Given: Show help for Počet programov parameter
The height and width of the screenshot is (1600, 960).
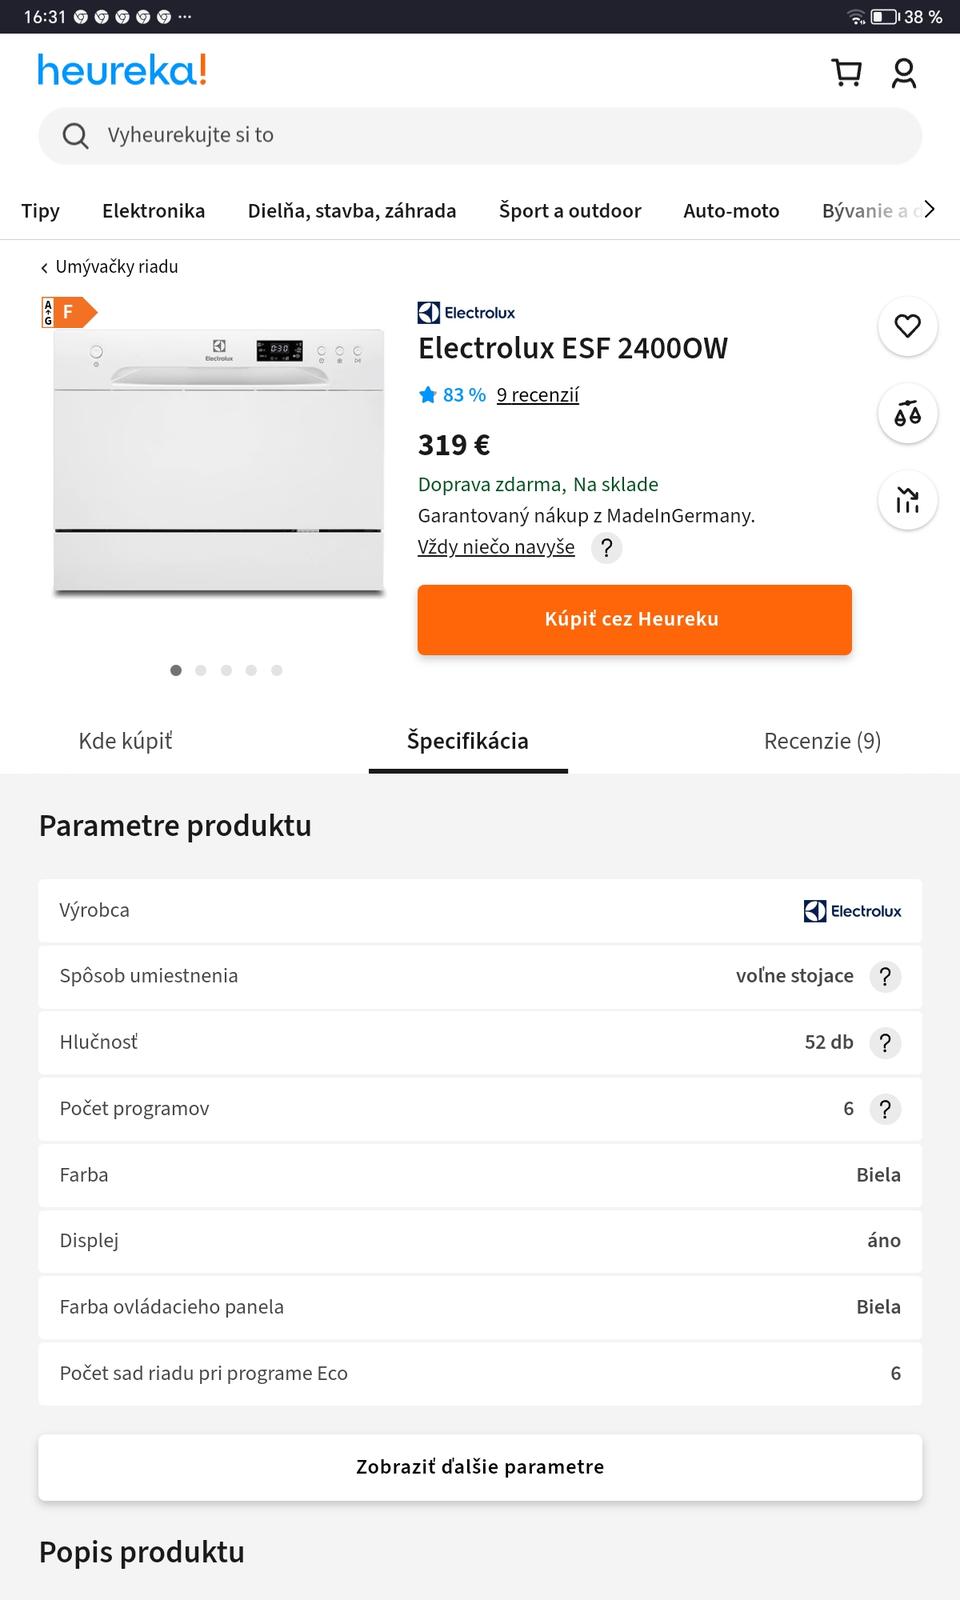Looking at the screenshot, I should (x=885, y=1109).
